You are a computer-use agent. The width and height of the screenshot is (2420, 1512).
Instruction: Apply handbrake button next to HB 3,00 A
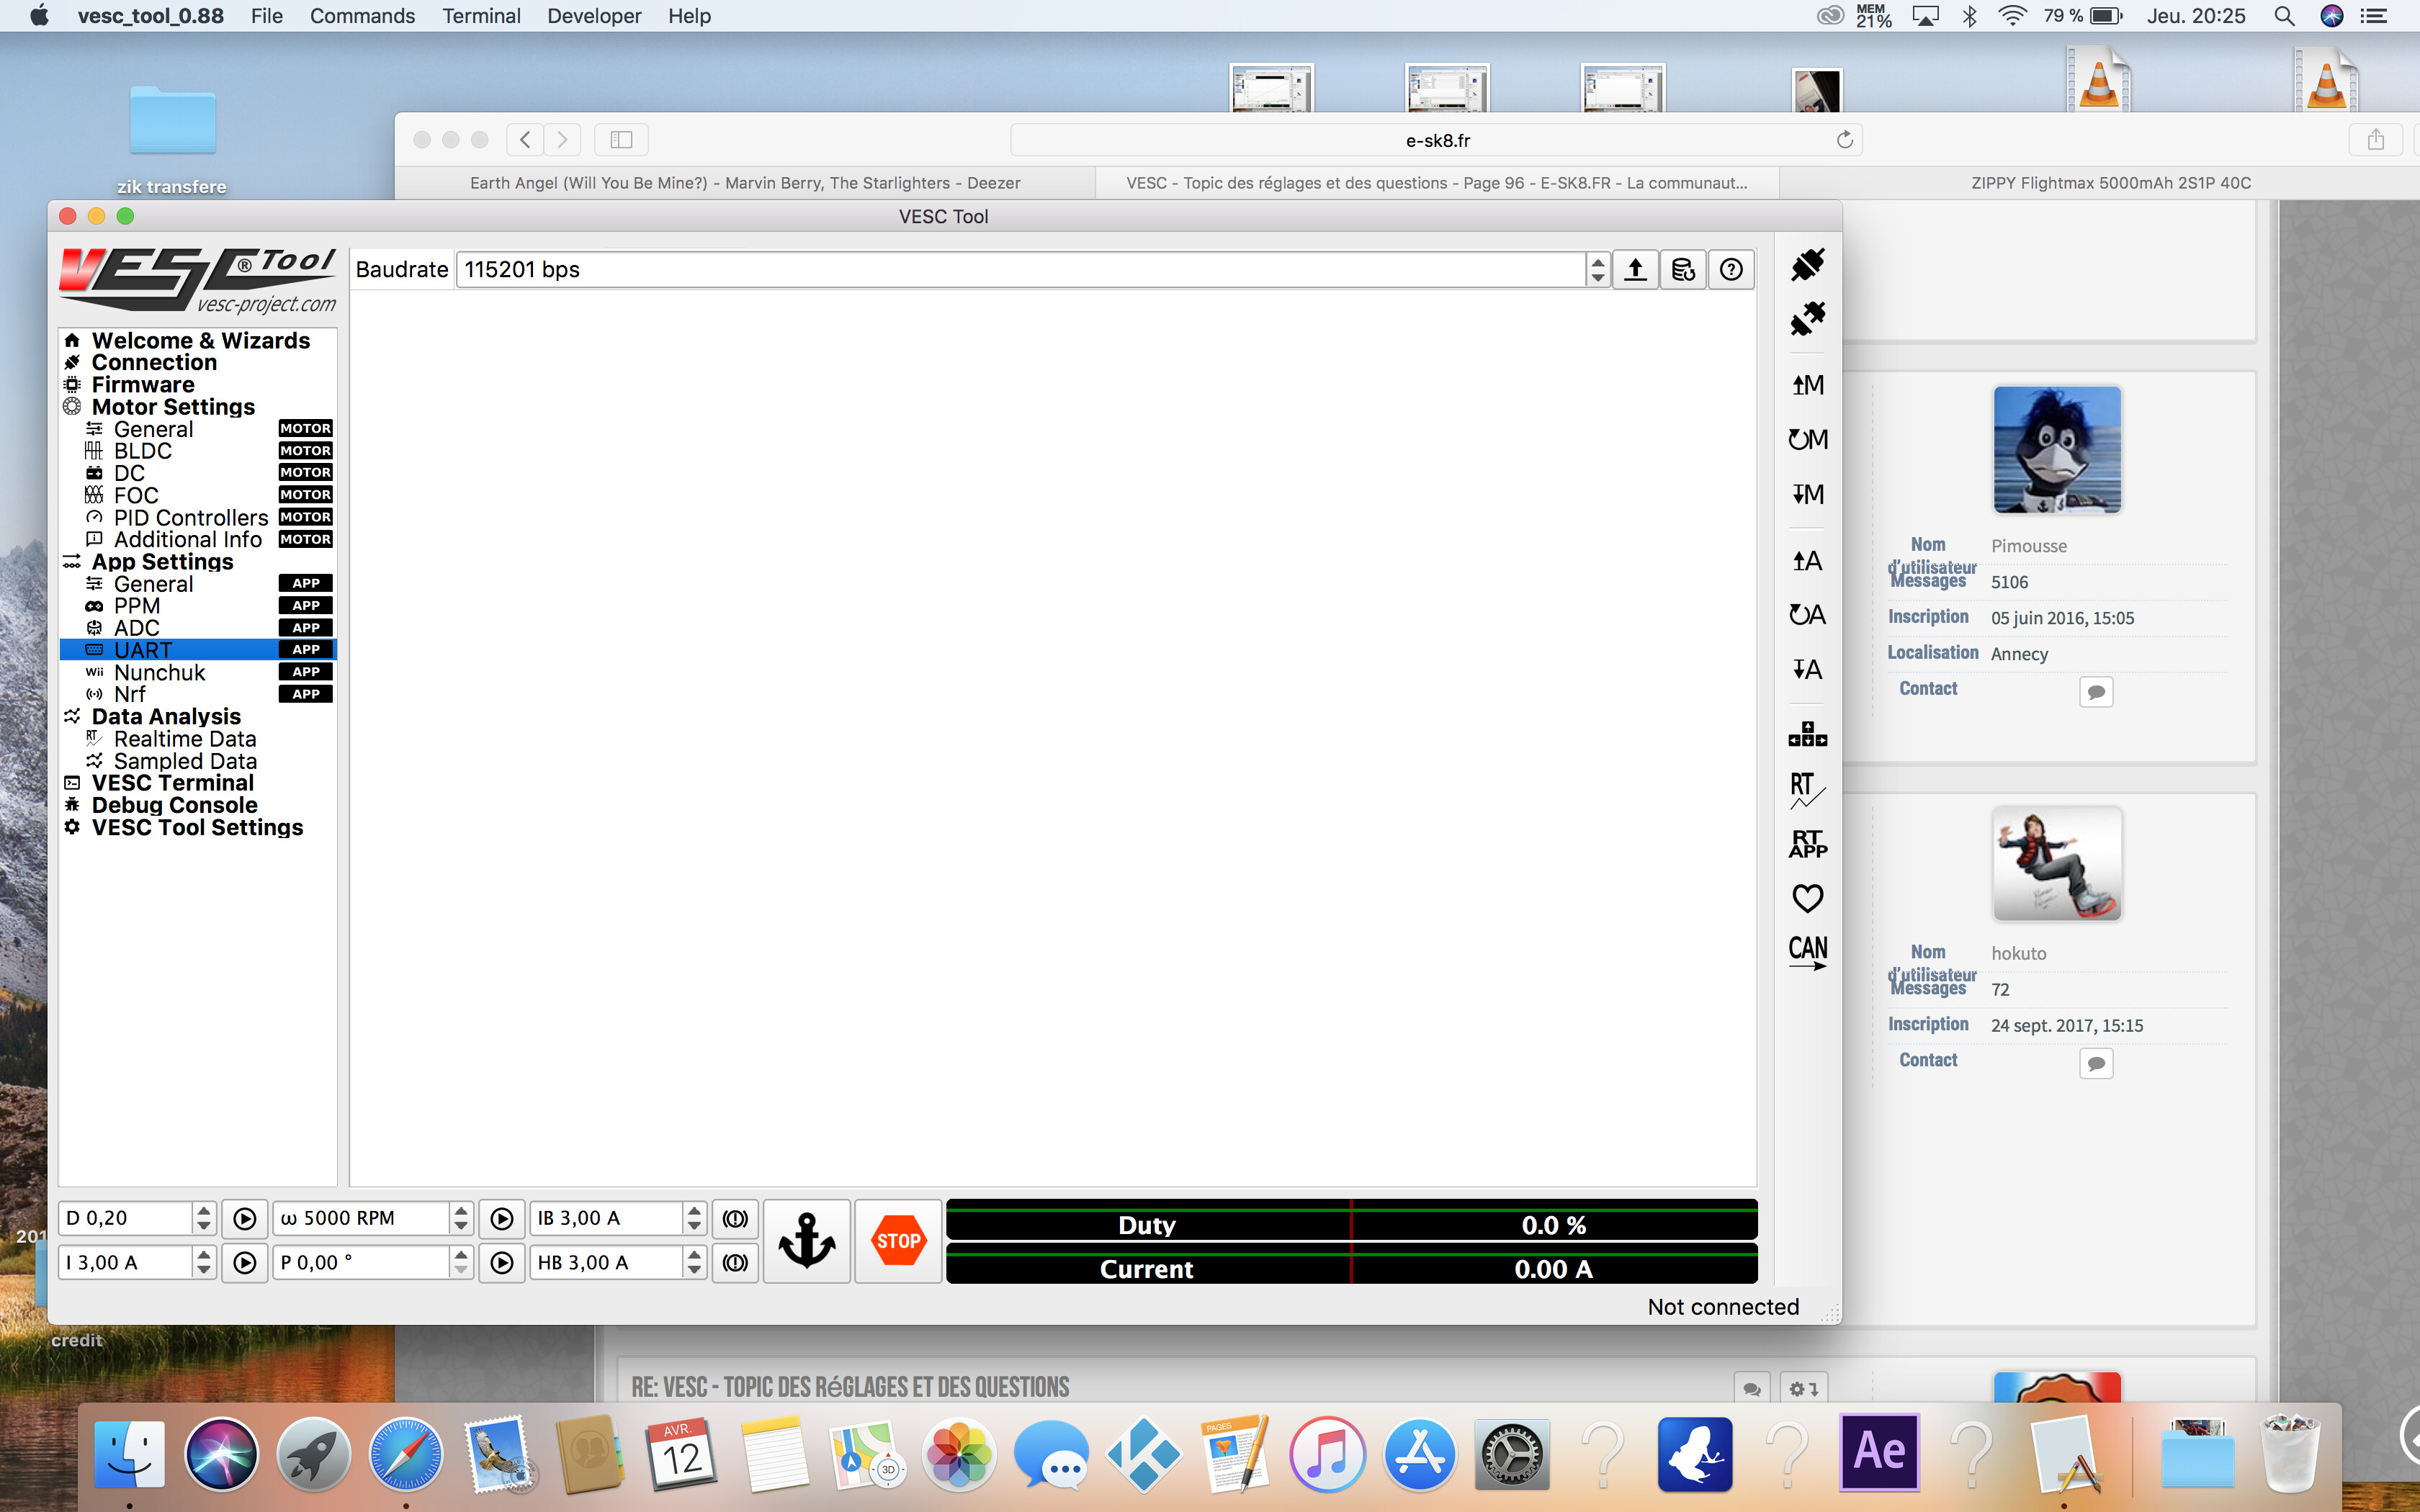[x=735, y=1263]
